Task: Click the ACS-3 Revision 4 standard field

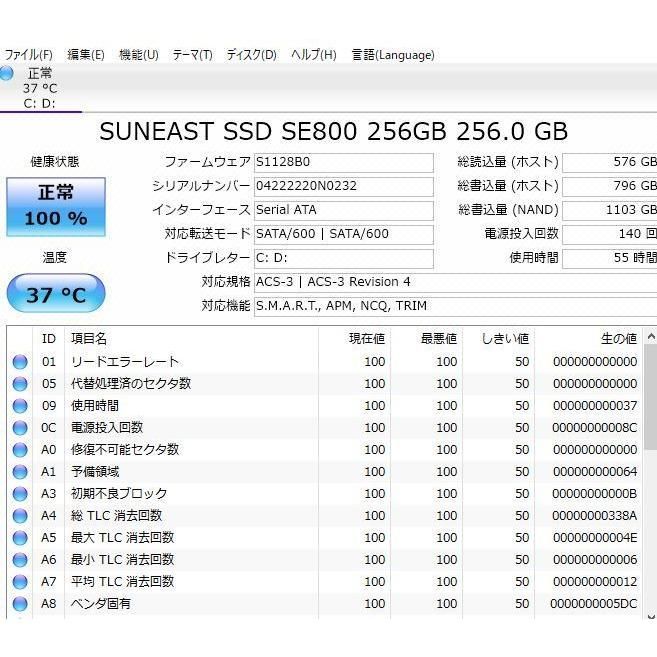Action: [x=455, y=282]
